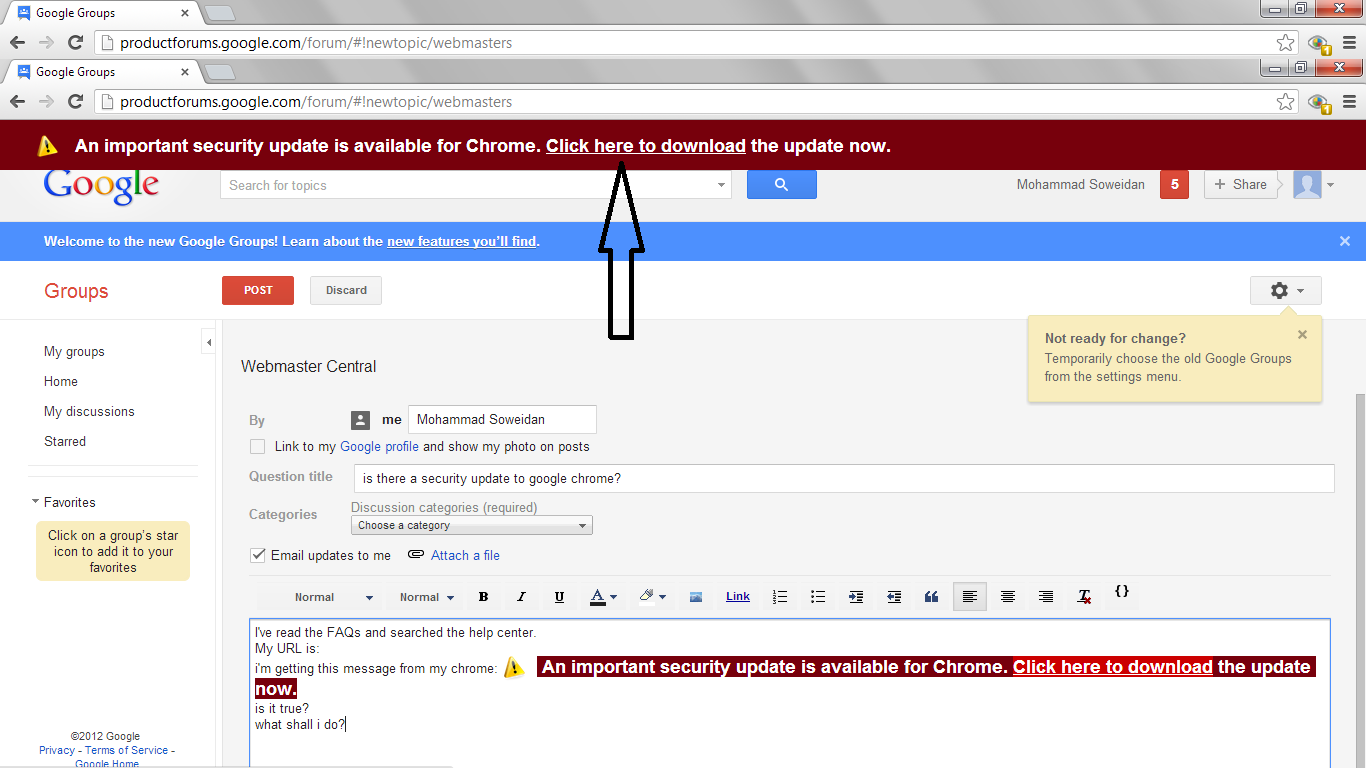
Task: Click the red POST button
Action: tap(258, 290)
